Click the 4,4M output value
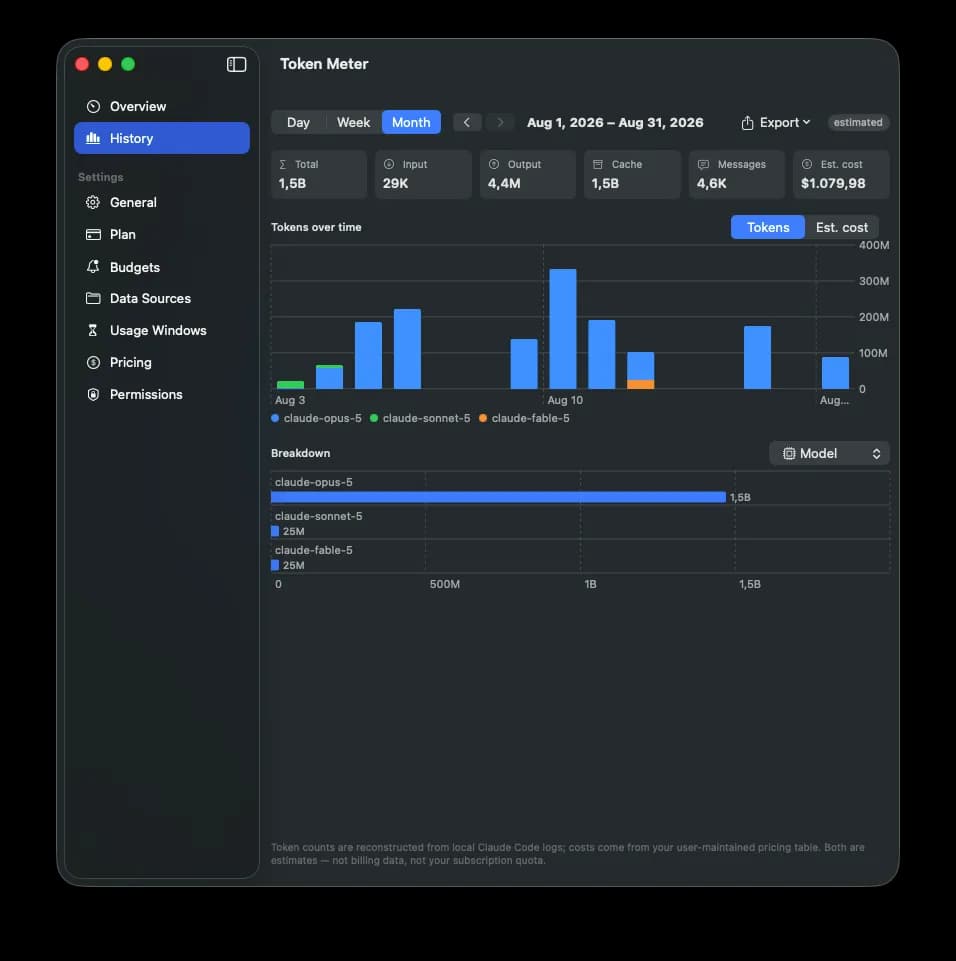The image size is (956, 961). click(504, 183)
